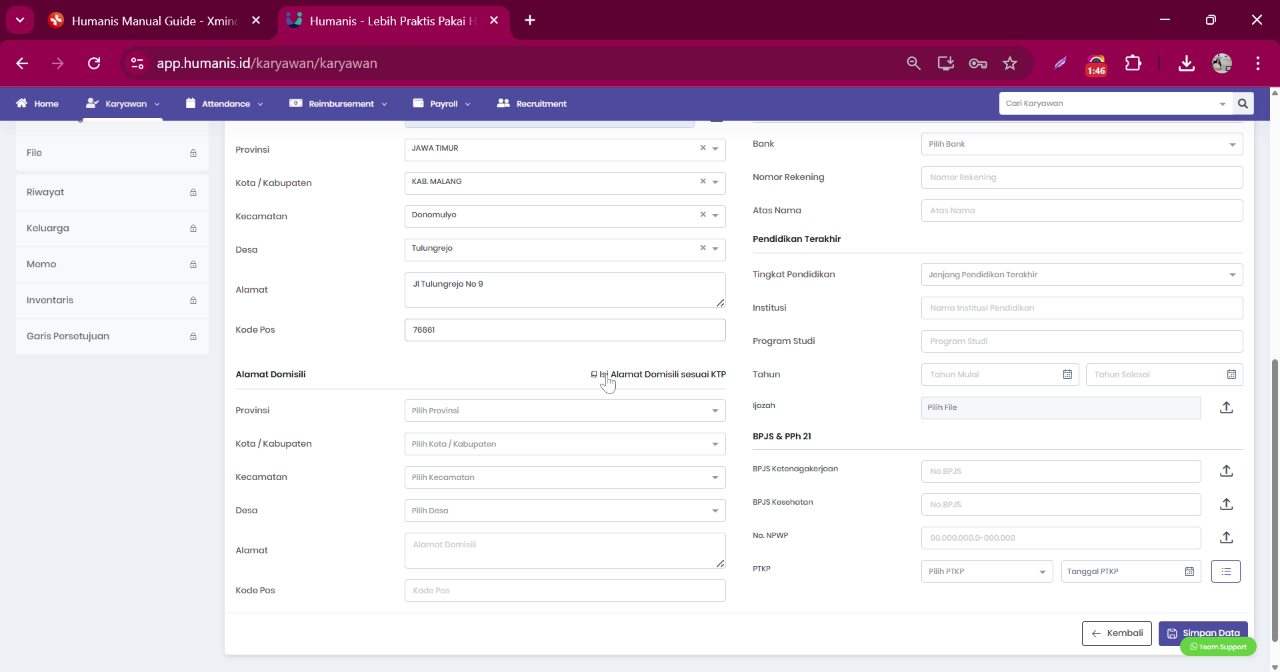Open the Pilih Desa dropdown
1280x672 pixels.
click(x=565, y=510)
